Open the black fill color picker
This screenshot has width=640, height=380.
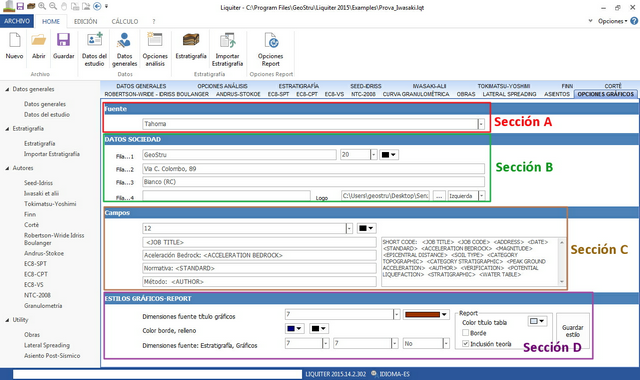(318, 329)
